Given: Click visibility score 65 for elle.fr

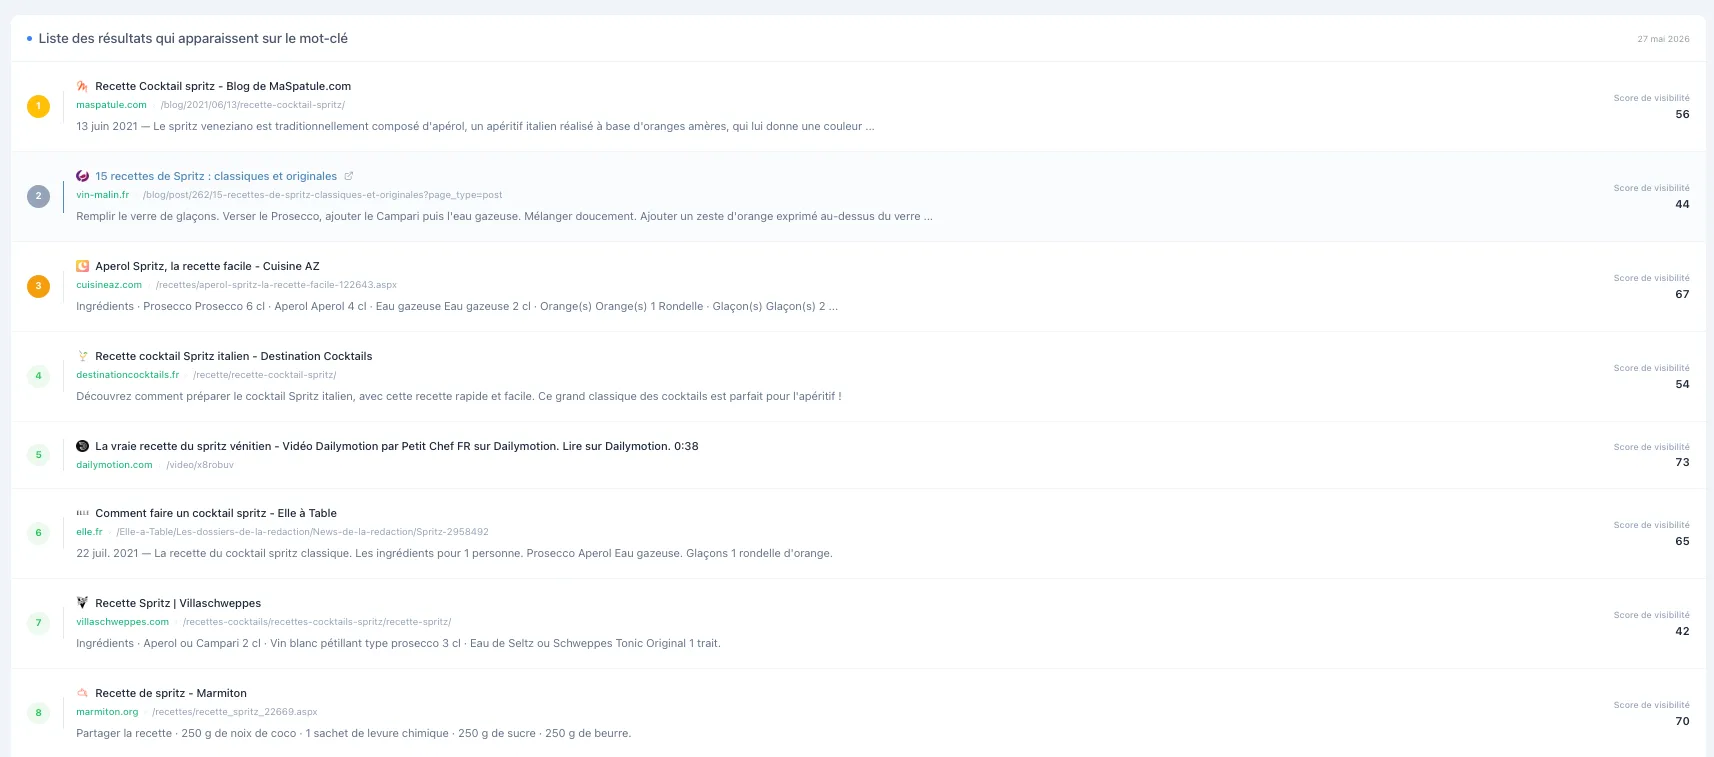Looking at the screenshot, I should coord(1682,541).
